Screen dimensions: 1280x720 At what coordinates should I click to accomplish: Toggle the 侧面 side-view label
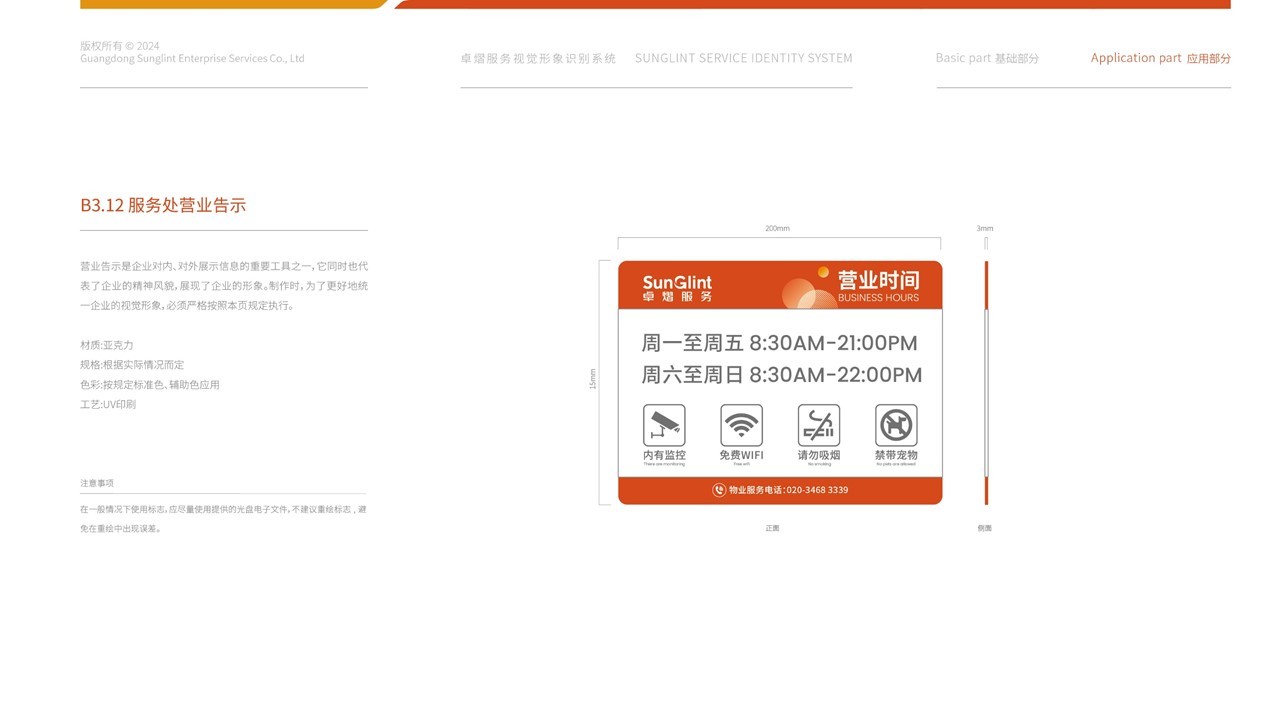(985, 527)
